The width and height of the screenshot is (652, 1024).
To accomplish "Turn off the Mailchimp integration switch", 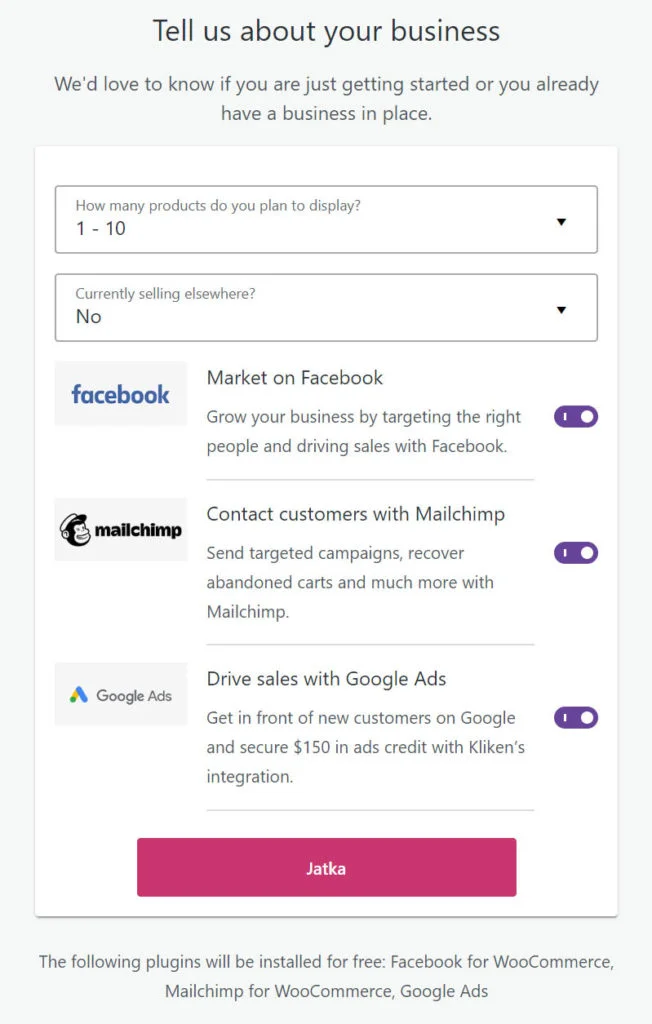I will tap(576, 553).
